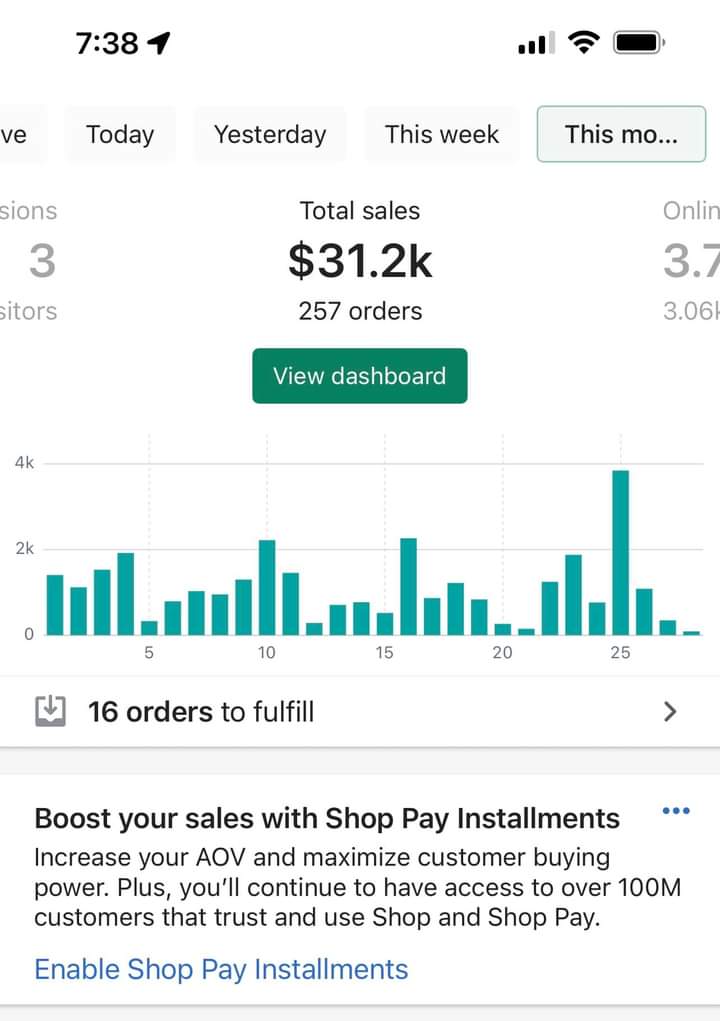Tap the tallest bar on day 25
The height and width of the screenshot is (1021, 720).
click(x=621, y=552)
